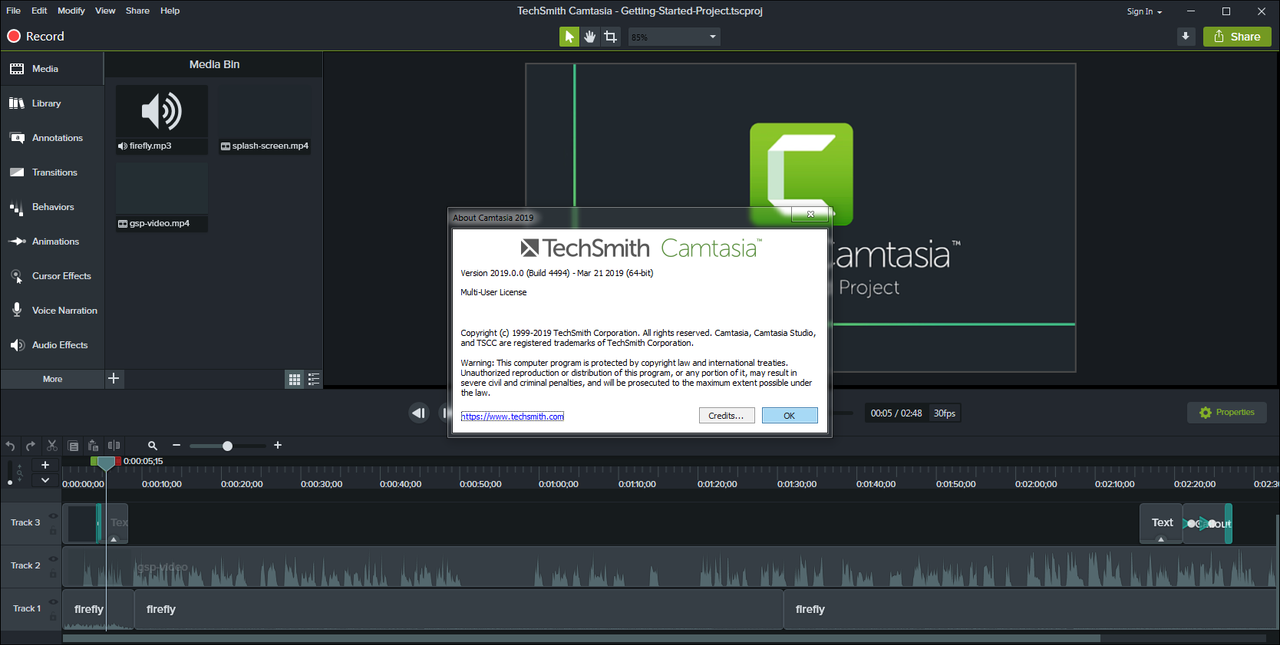The height and width of the screenshot is (645, 1280).
Task: Open the Properties panel
Action: point(1227,412)
